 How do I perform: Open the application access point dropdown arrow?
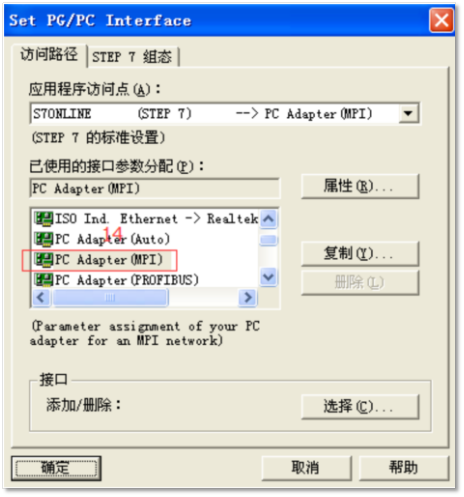pos(409,114)
